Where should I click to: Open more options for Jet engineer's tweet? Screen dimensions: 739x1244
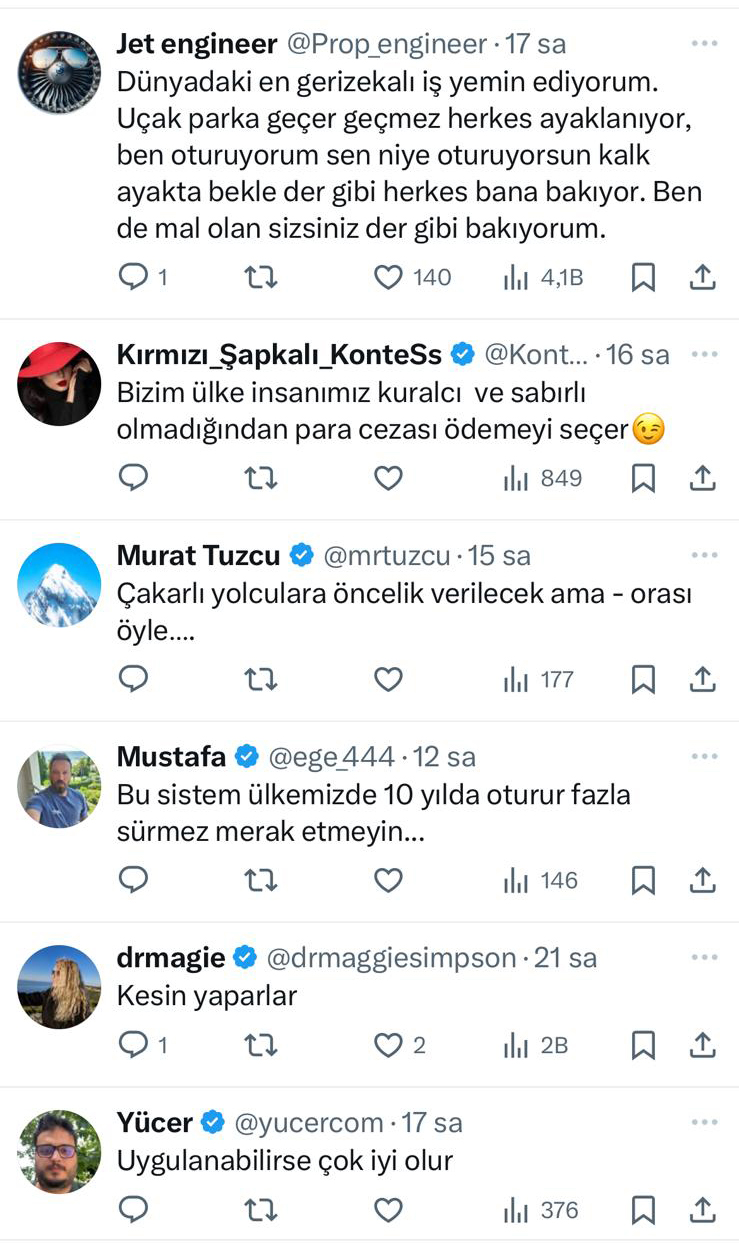(704, 44)
